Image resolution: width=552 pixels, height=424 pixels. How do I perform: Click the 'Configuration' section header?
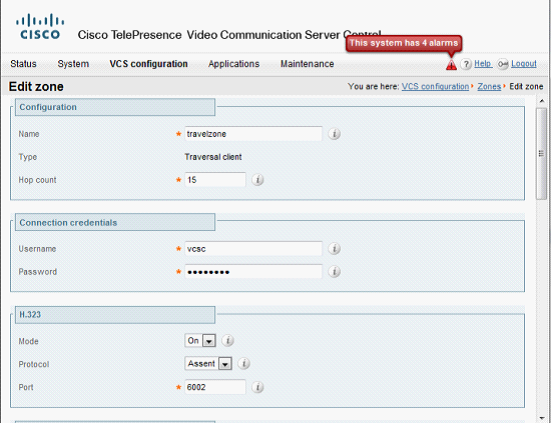[115, 107]
